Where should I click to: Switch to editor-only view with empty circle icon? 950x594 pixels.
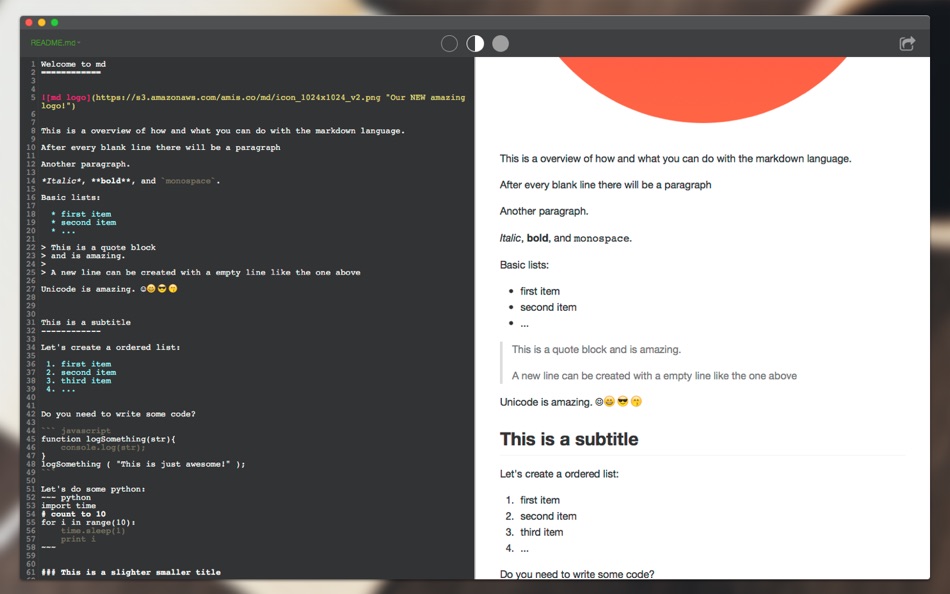tap(449, 44)
